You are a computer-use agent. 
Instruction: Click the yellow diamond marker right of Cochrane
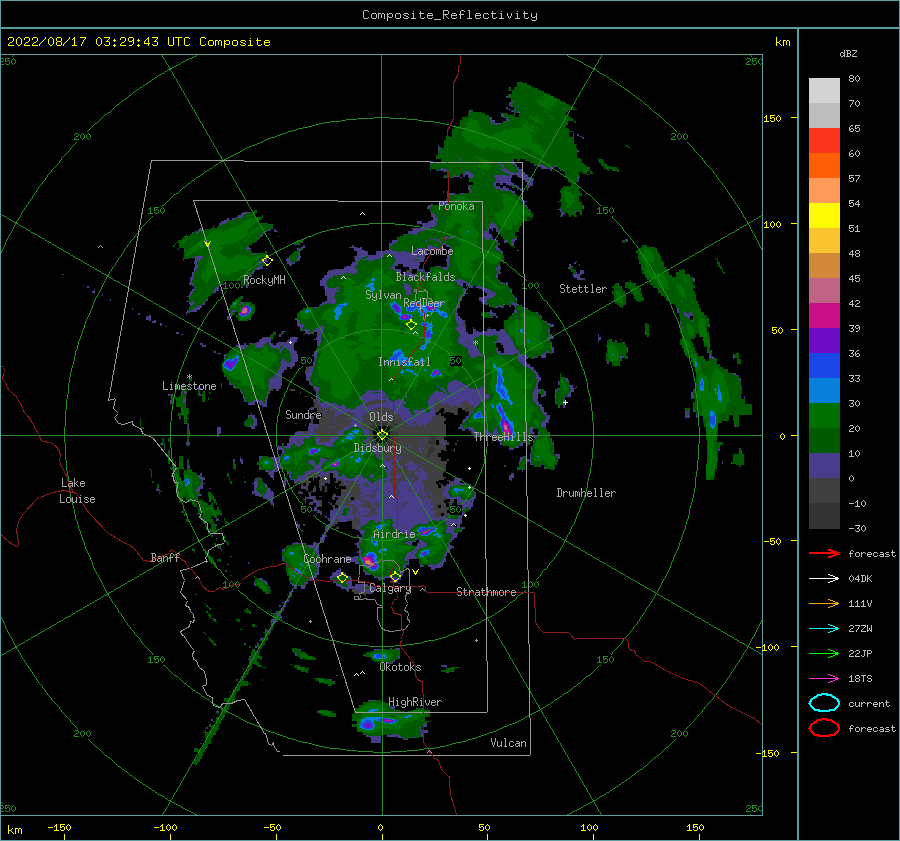click(x=342, y=578)
